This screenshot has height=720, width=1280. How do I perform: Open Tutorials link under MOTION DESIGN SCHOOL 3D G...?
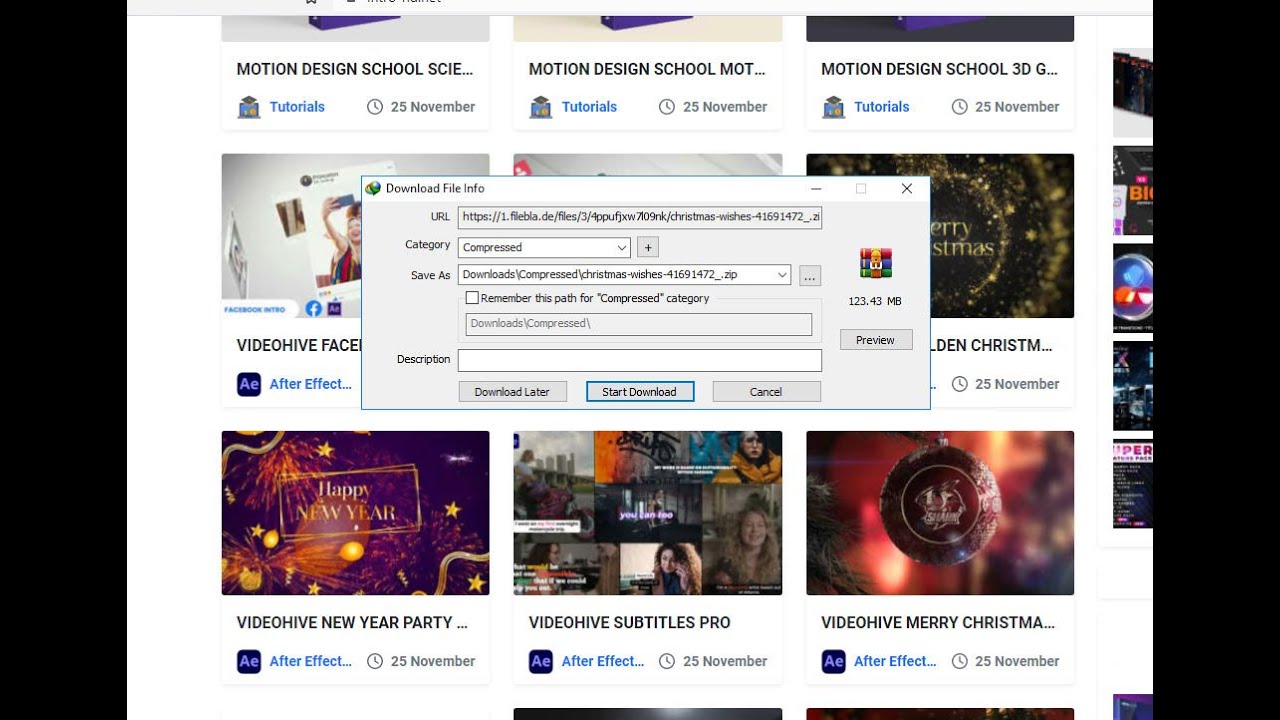(881, 107)
